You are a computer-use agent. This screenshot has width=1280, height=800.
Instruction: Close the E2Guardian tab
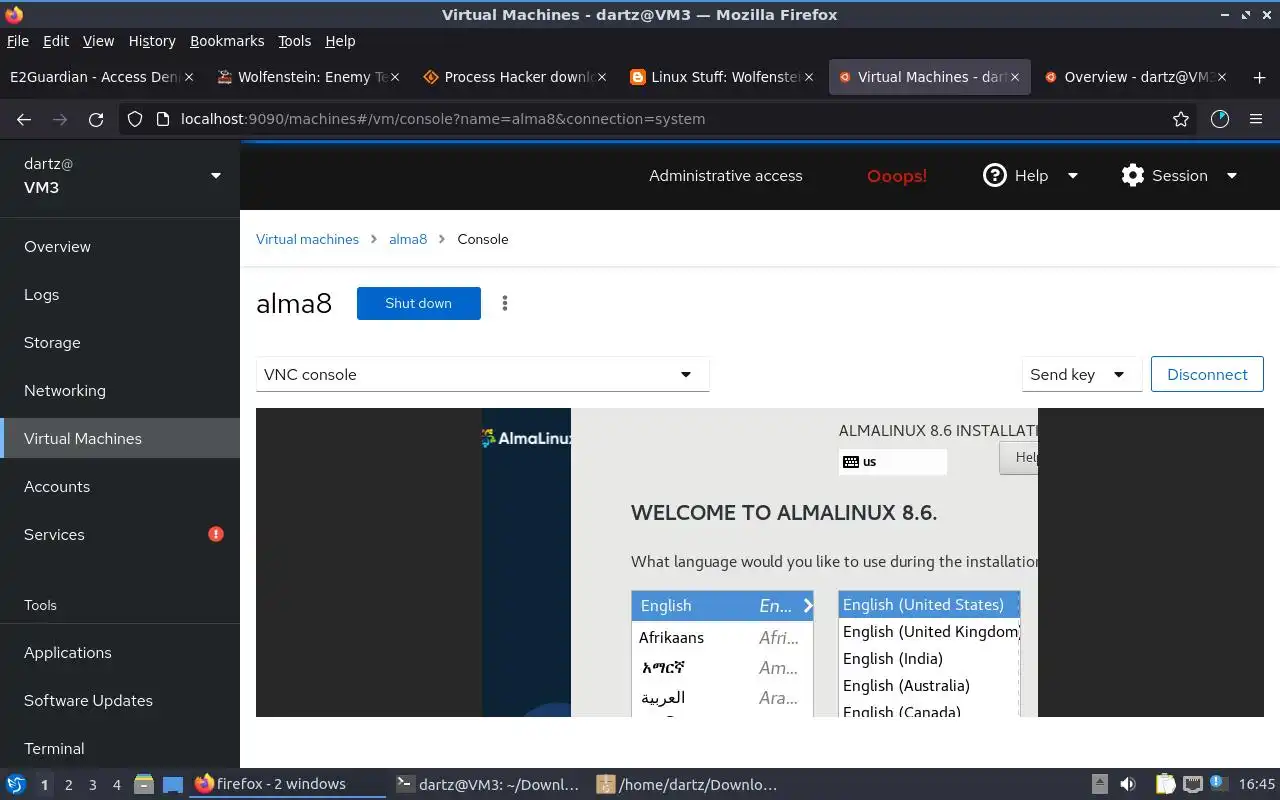[188, 77]
